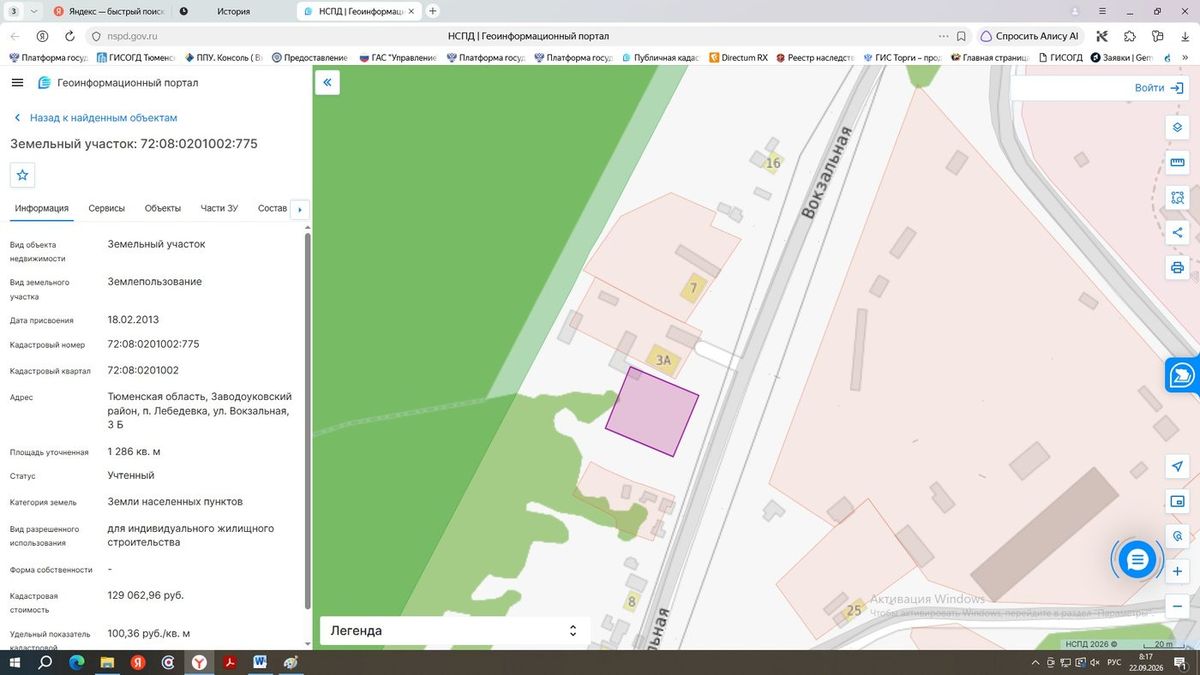The width and height of the screenshot is (1200, 675).
Task: Print the map
Action: pos(1177,268)
